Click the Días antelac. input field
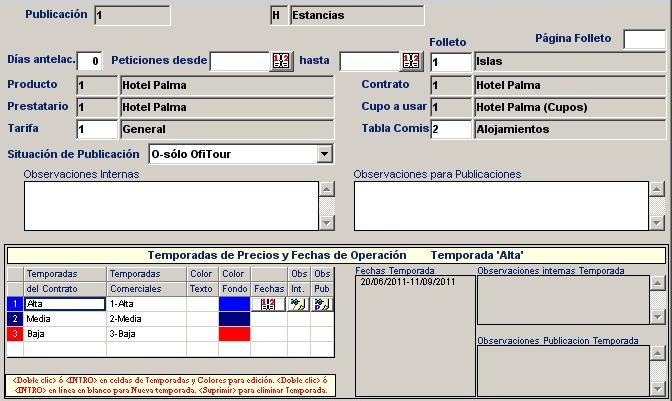The image size is (672, 401). (89, 61)
